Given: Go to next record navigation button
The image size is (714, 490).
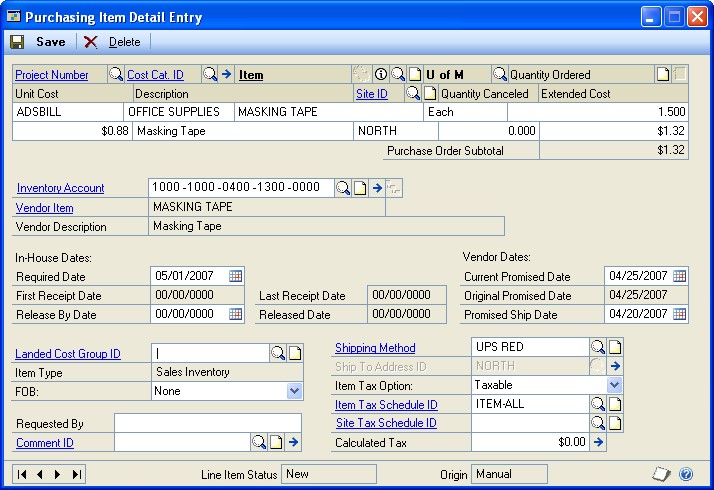Looking at the screenshot, I should (57, 475).
